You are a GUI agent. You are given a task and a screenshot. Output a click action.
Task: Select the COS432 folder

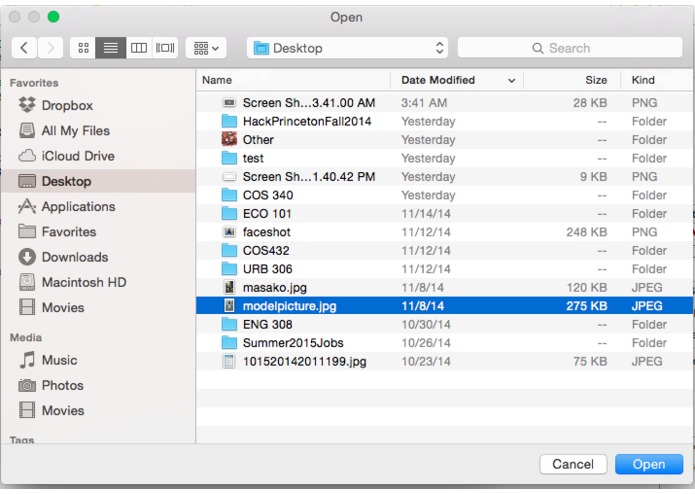[x=445, y=251]
